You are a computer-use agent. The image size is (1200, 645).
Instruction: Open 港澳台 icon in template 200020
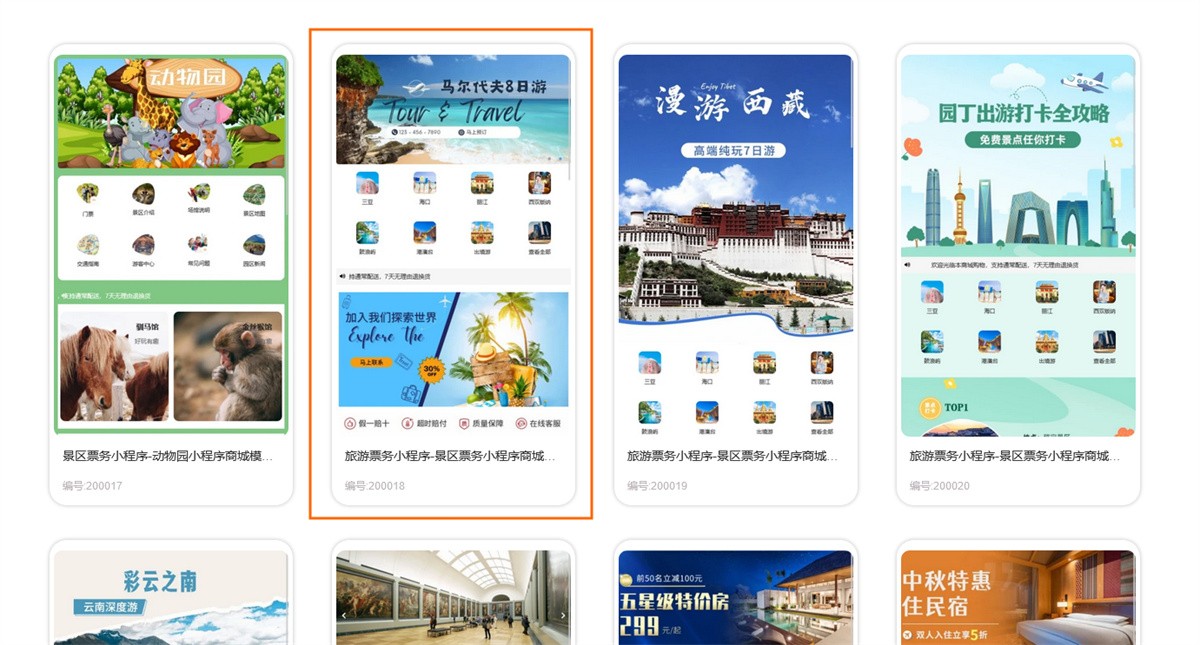(990, 342)
